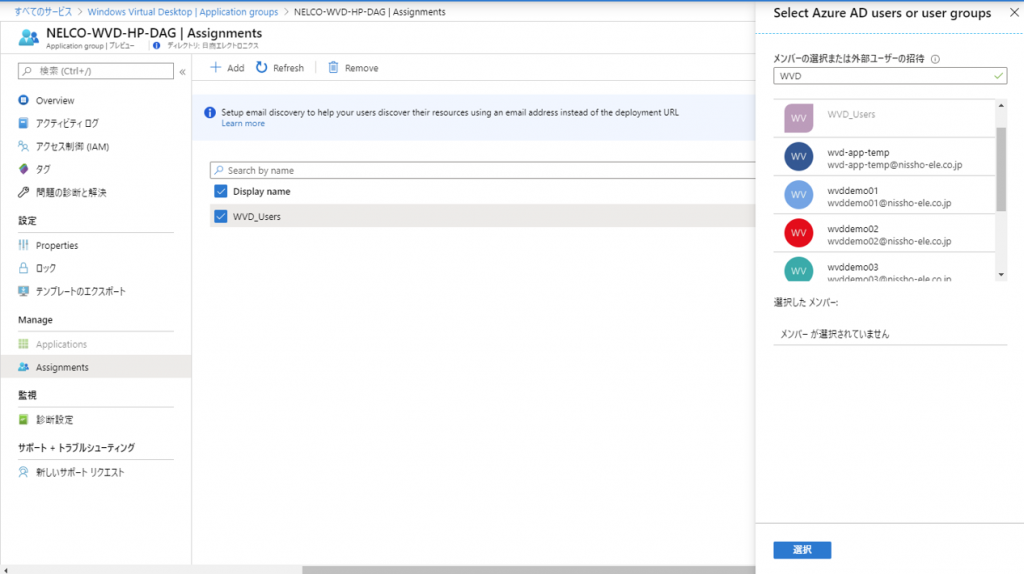
Task: Open 診断設定 under 監視
Action: click(54, 420)
